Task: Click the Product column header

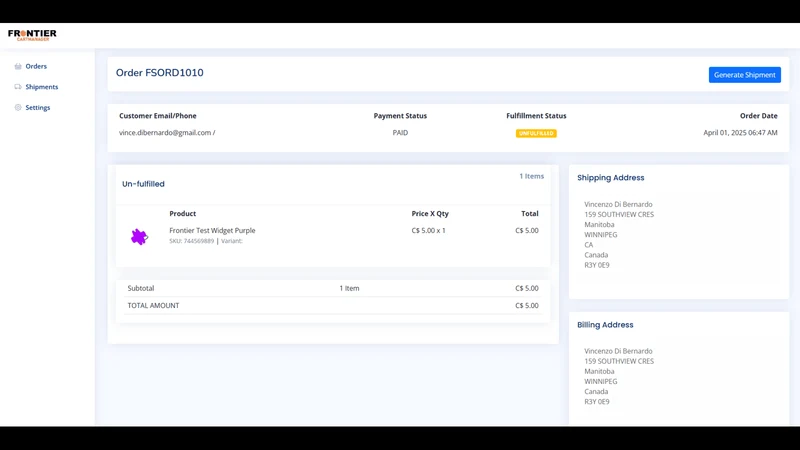Action: (x=183, y=214)
